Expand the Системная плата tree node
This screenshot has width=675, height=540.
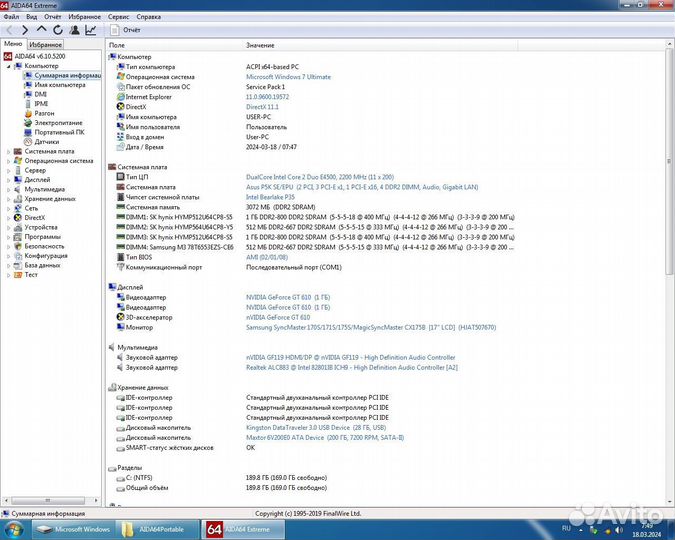[8, 152]
